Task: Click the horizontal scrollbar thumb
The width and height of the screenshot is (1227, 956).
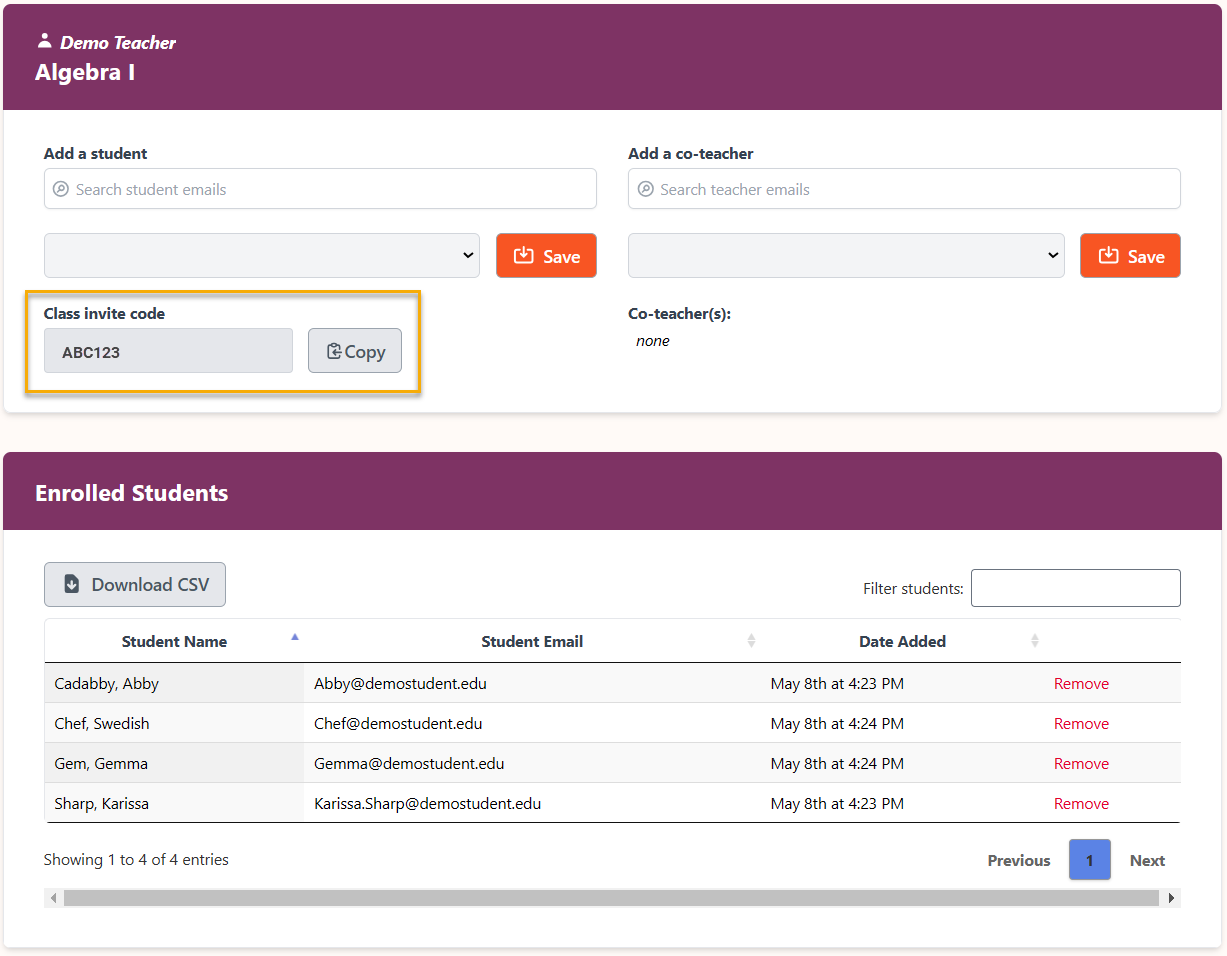Action: 612,898
